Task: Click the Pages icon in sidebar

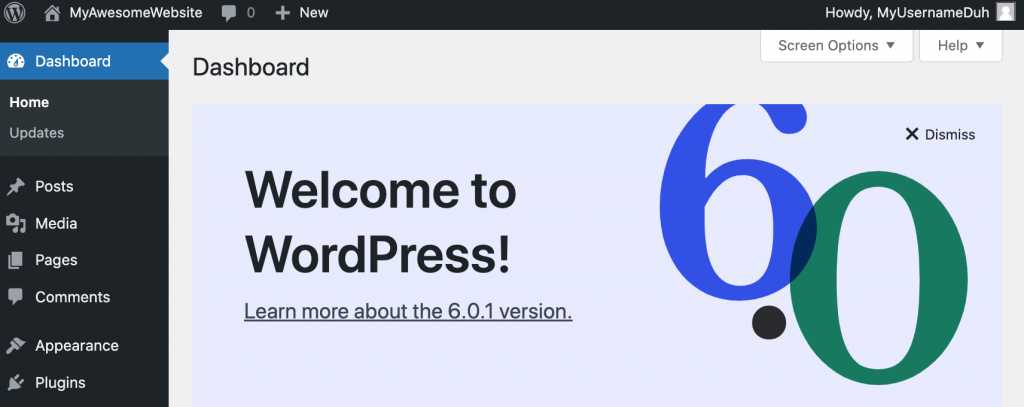Action: point(16,261)
